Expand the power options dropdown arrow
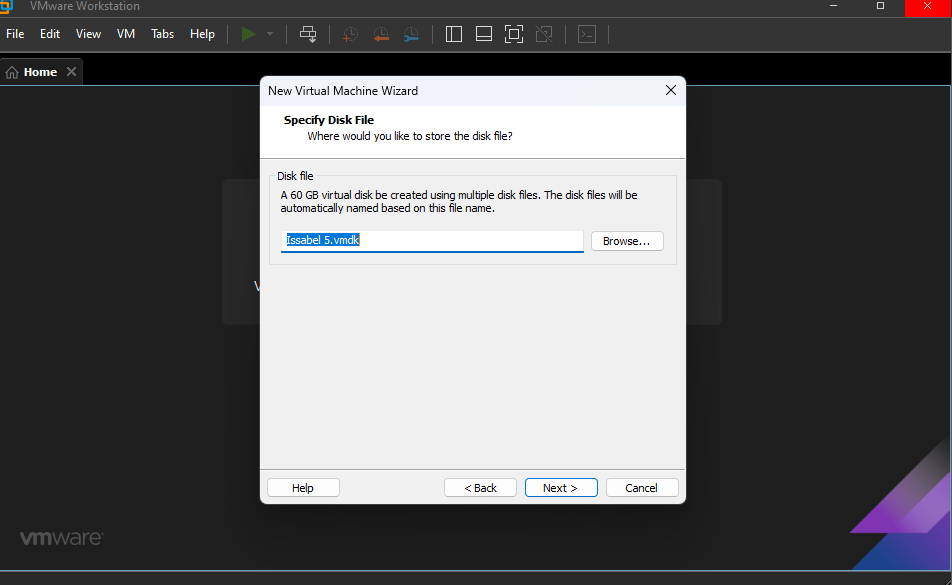952x585 pixels. [270, 34]
